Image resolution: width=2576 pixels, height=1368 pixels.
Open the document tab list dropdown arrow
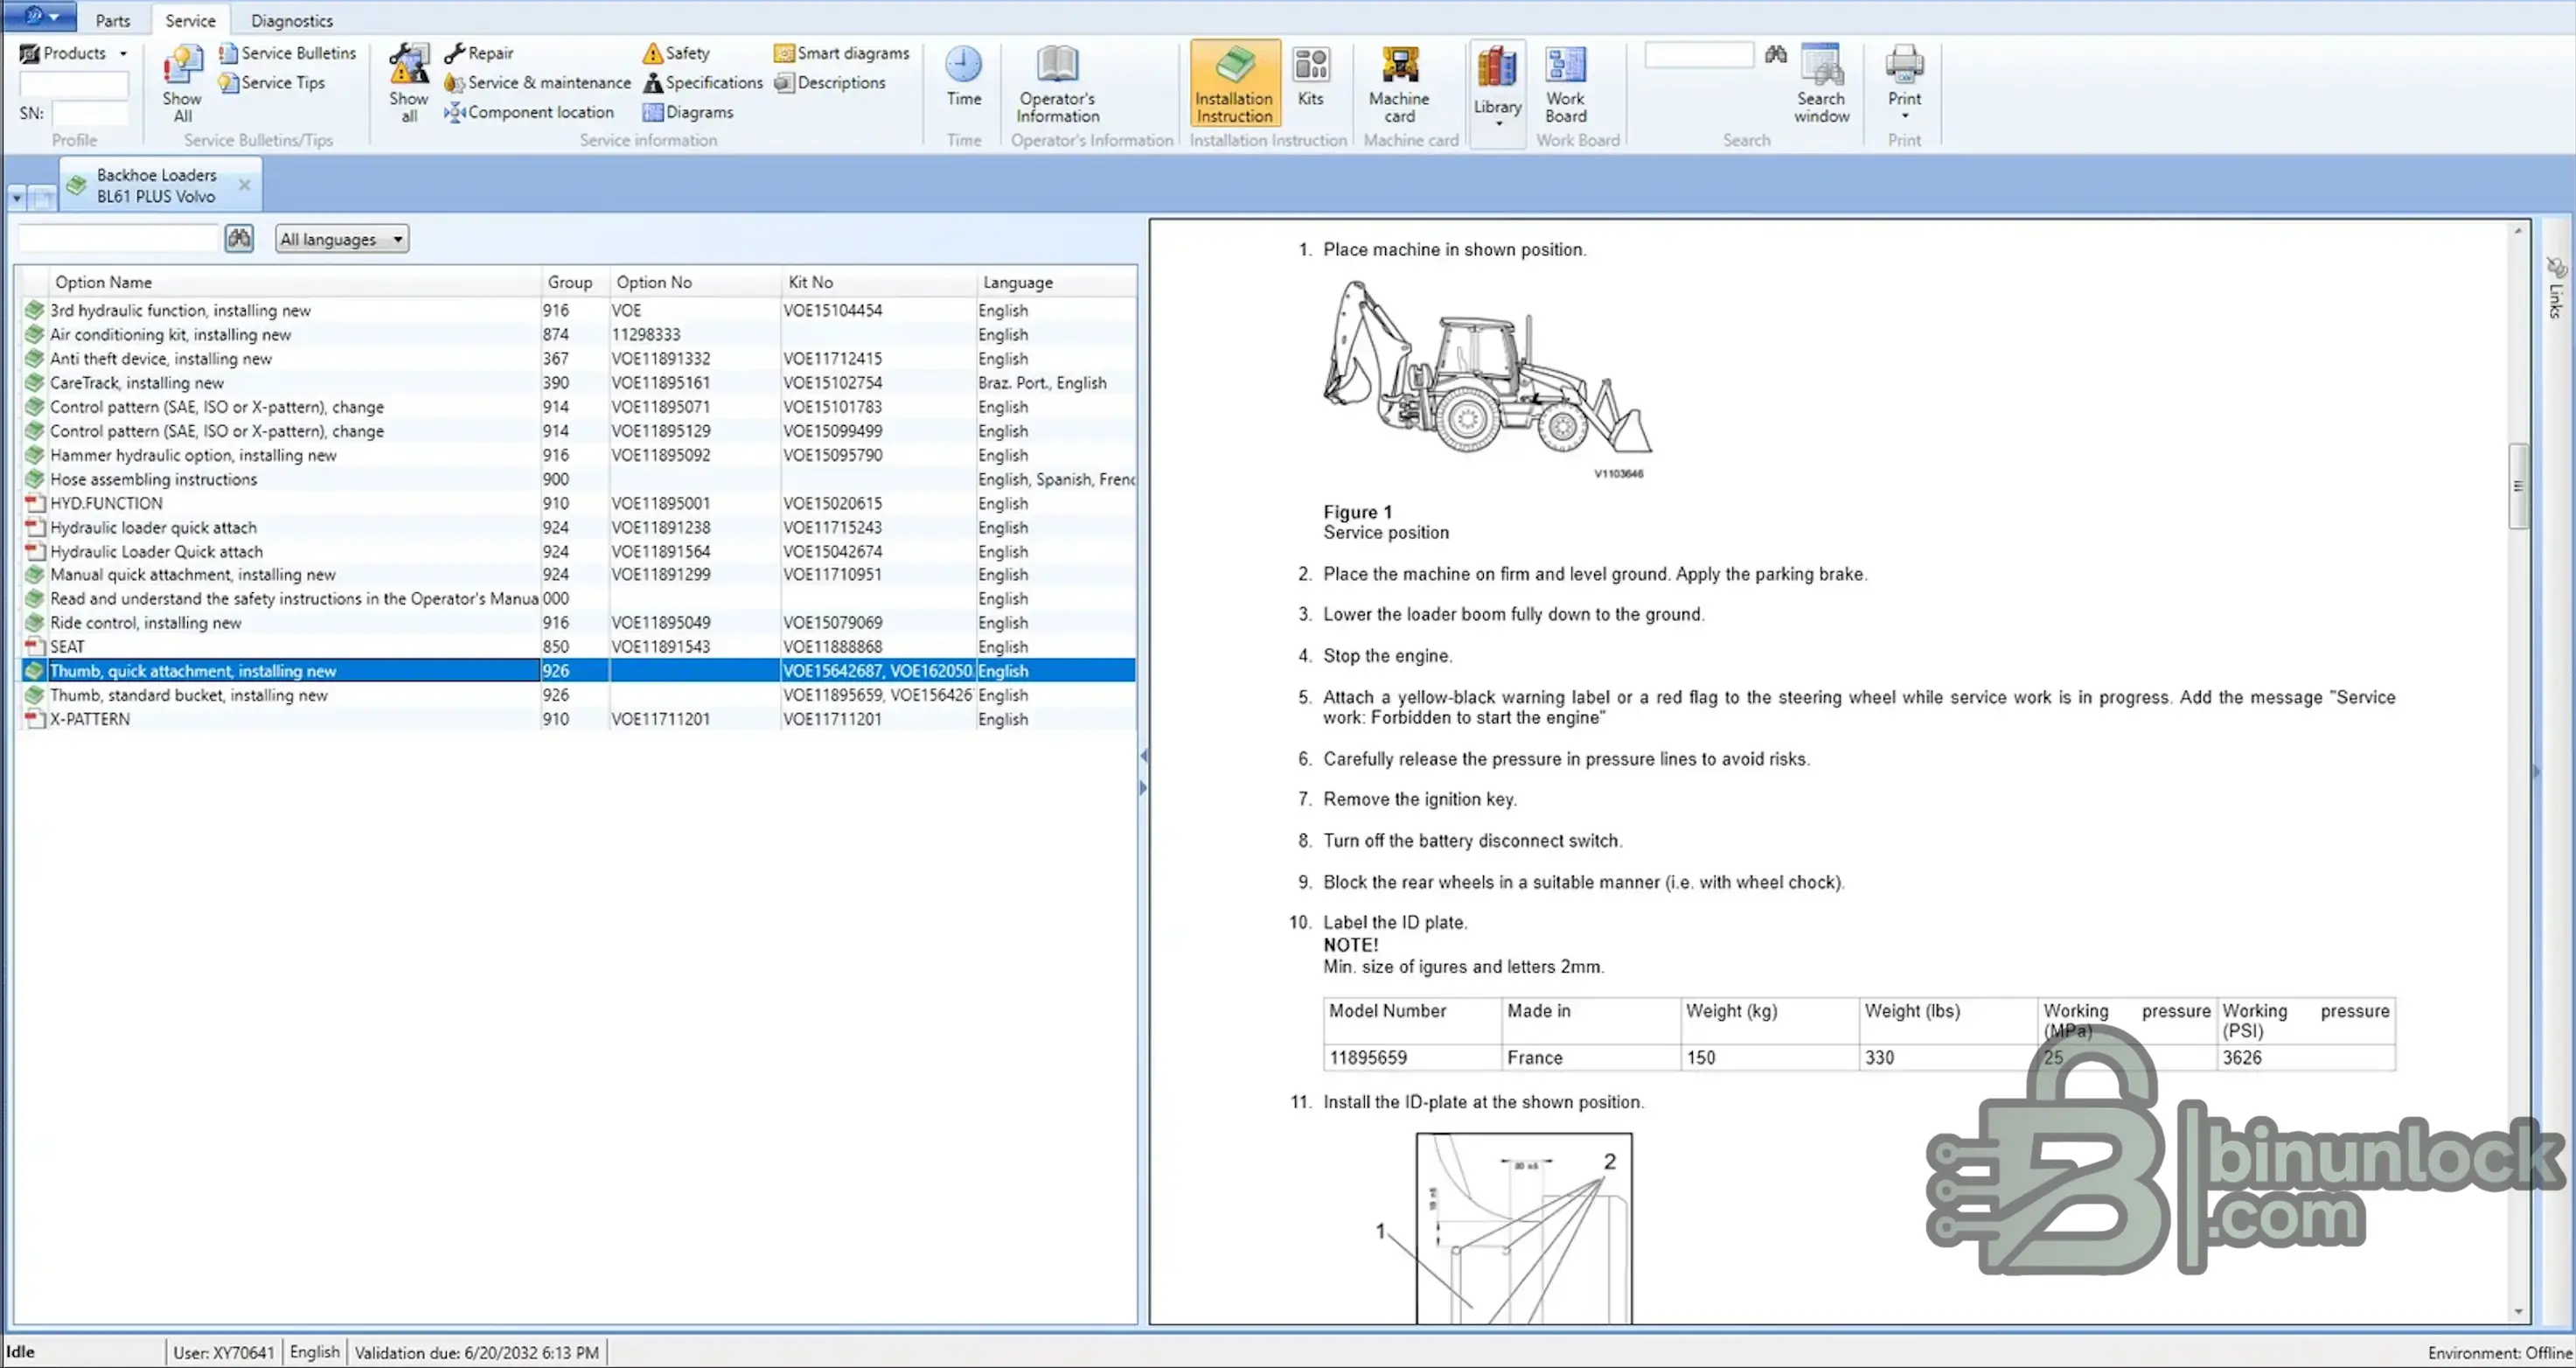[x=17, y=198]
